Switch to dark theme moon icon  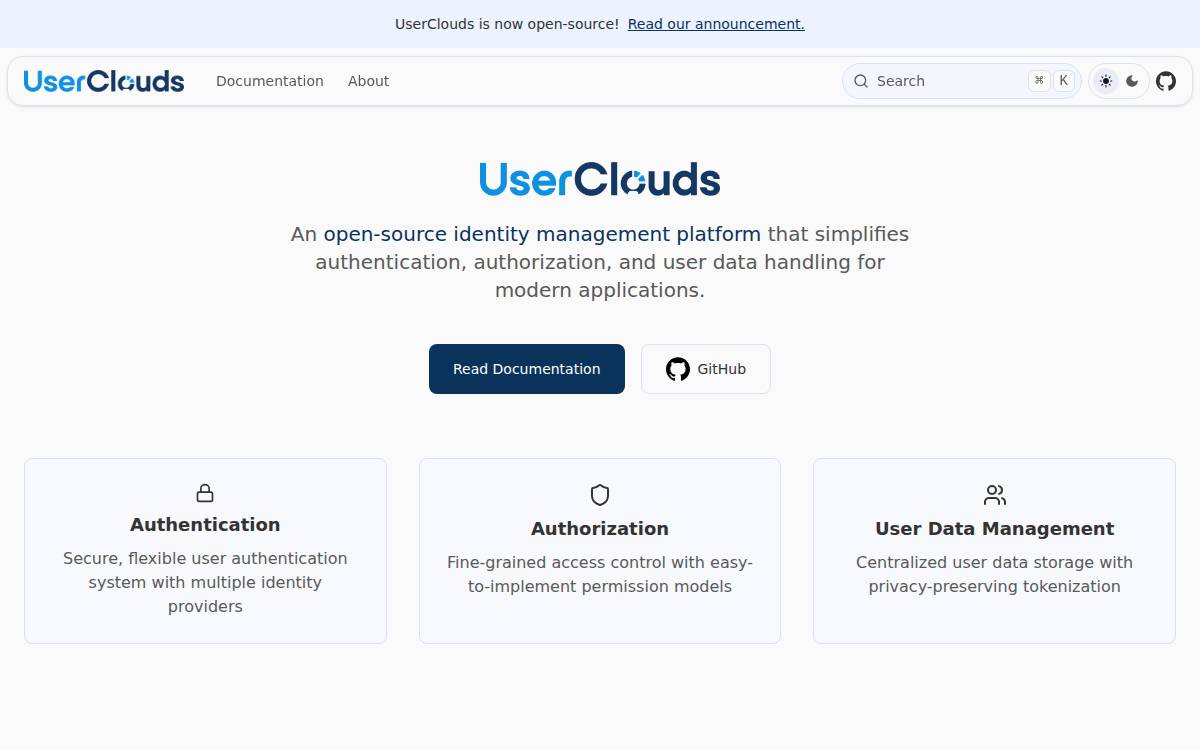pyautogui.click(x=1132, y=81)
